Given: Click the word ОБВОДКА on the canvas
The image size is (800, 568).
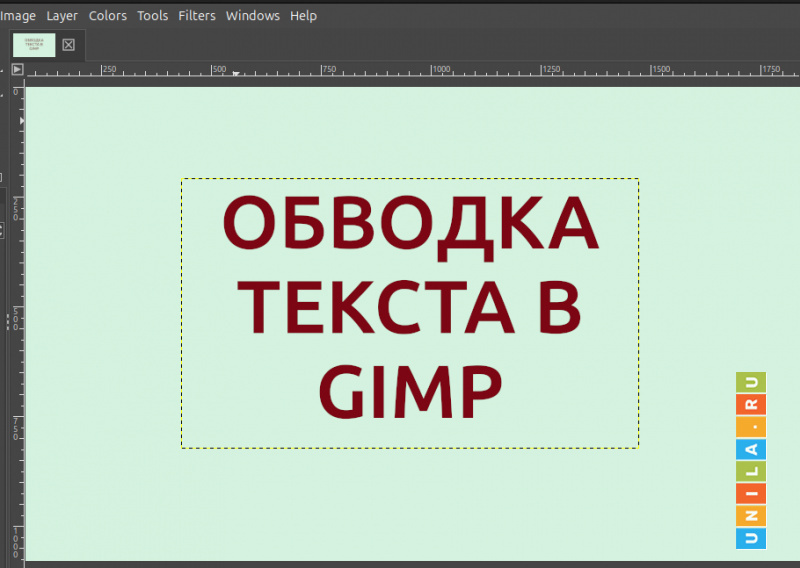Looking at the screenshot, I should pos(410,224).
